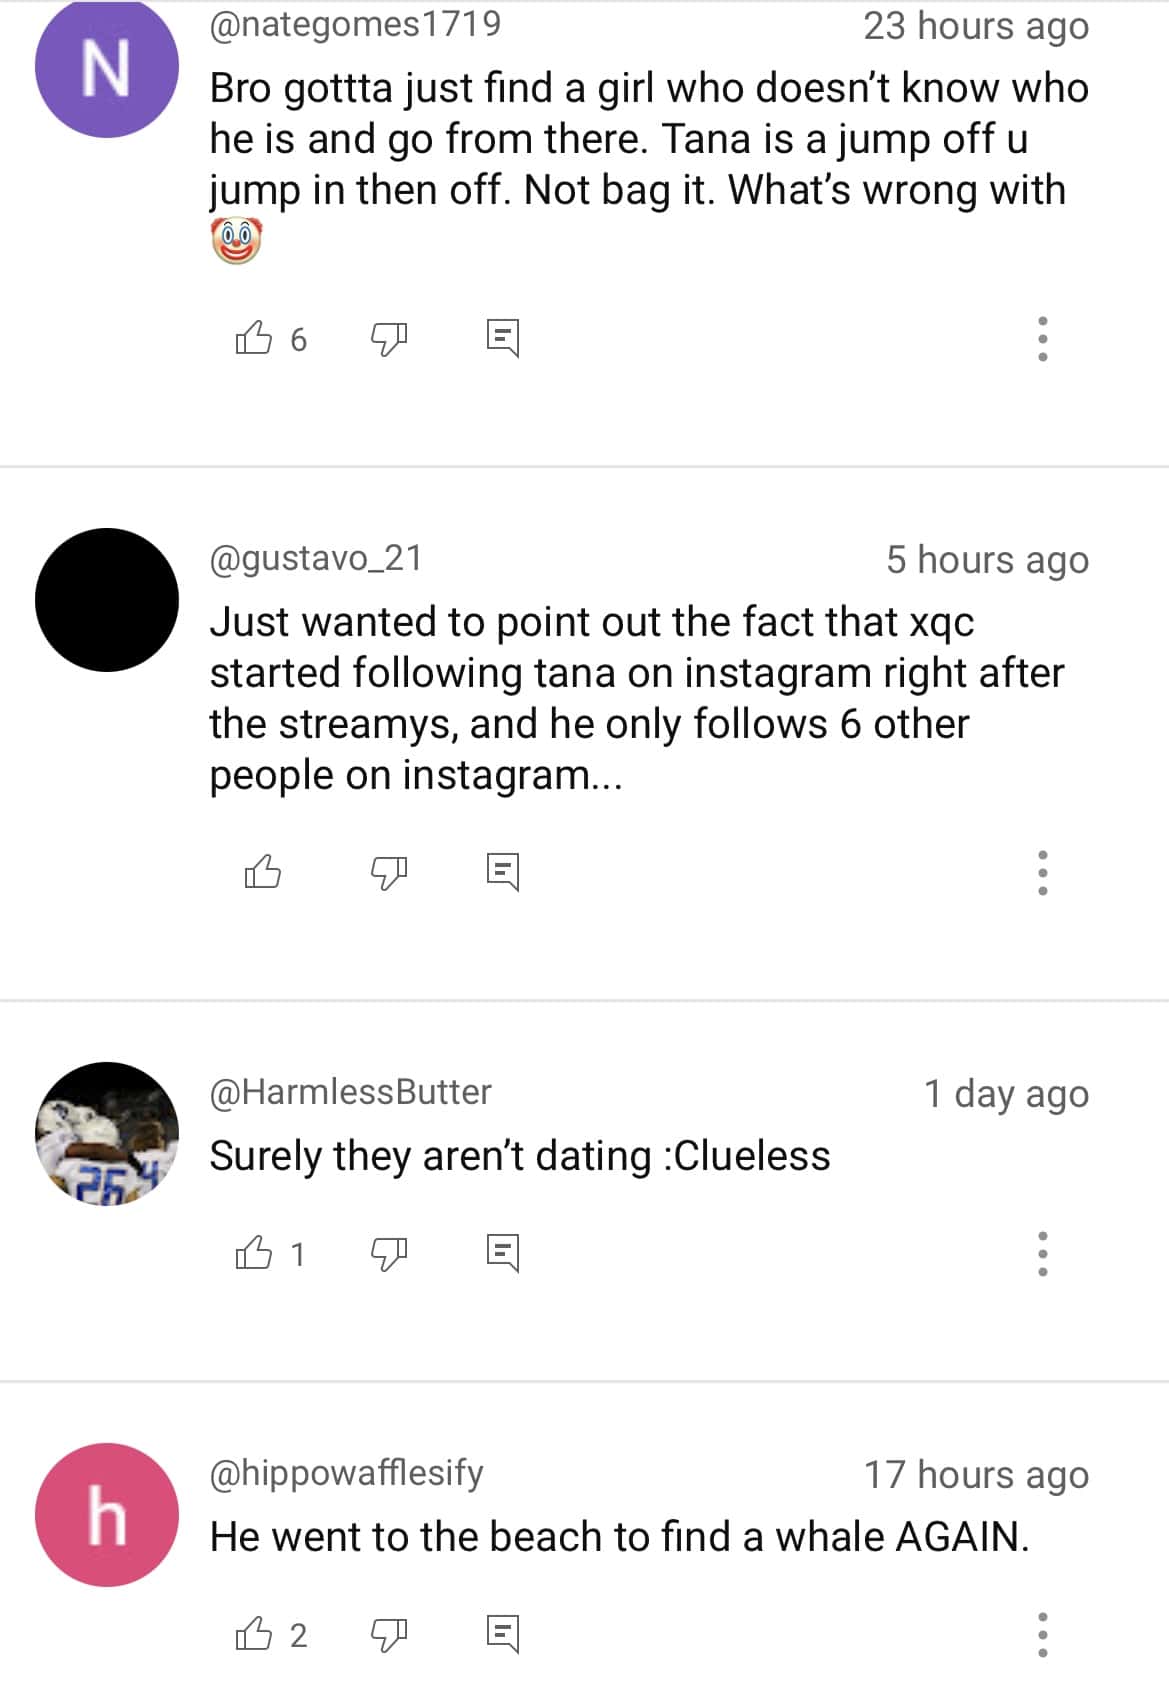Like the @hippowafflesify whale comment
Image resolution: width=1169 pixels, height=1693 pixels.
(x=254, y=1634)
